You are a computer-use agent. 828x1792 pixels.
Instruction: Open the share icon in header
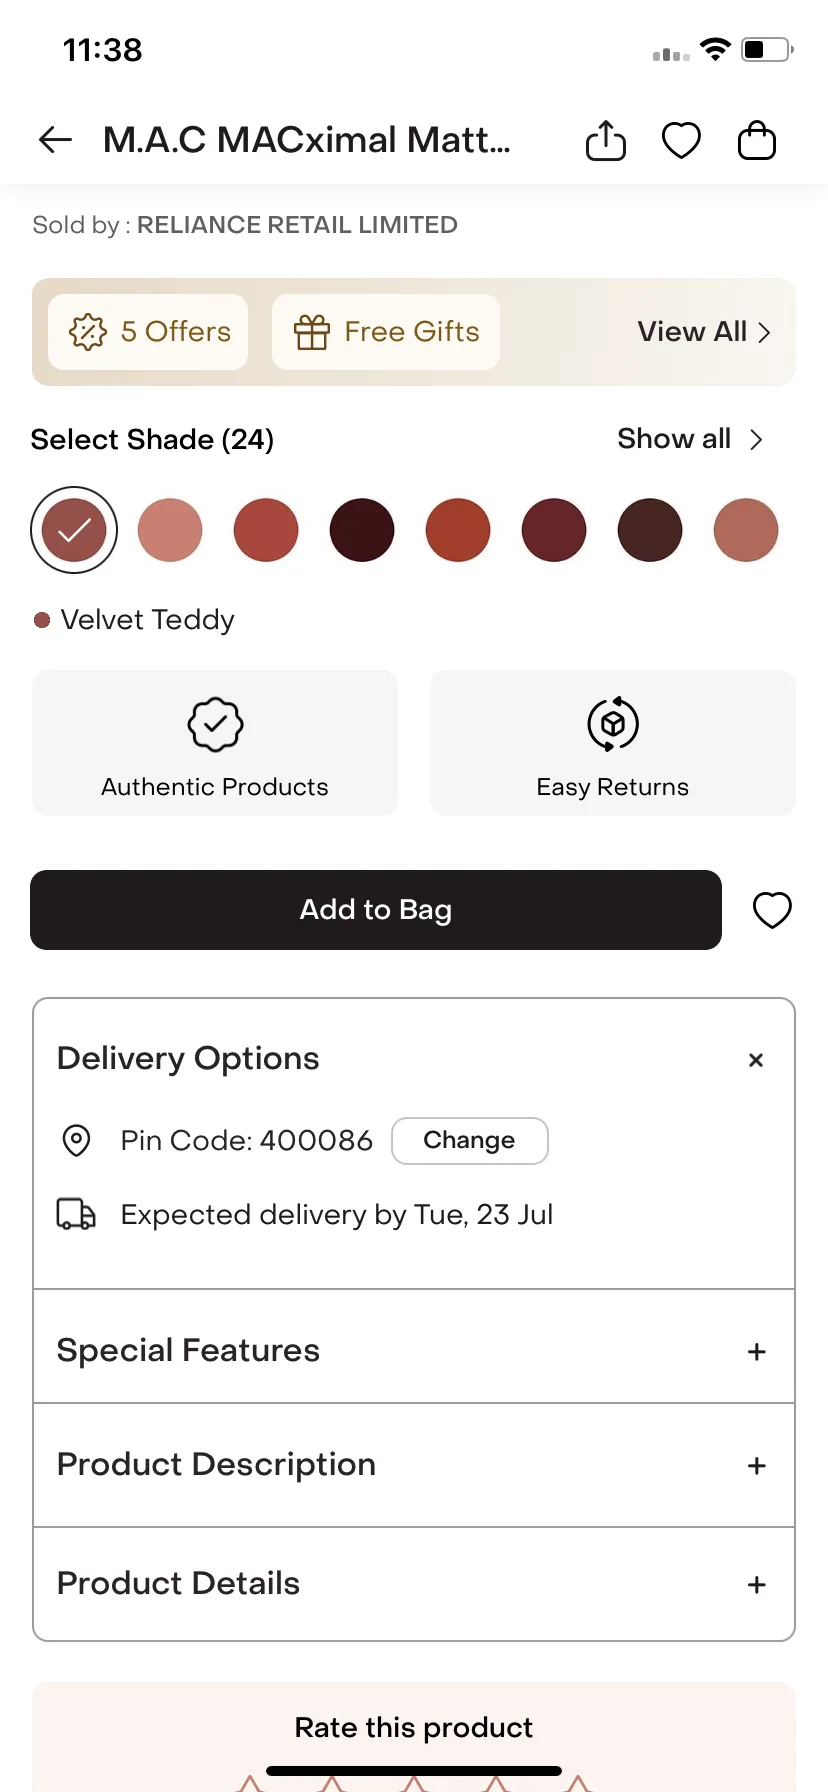point(606,140)
